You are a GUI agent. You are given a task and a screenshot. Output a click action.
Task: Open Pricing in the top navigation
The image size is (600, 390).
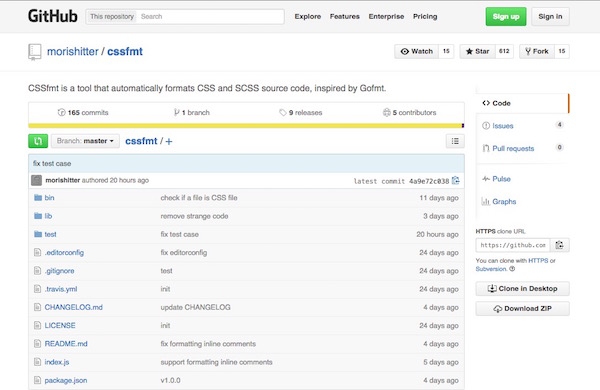tap(425, 16)
